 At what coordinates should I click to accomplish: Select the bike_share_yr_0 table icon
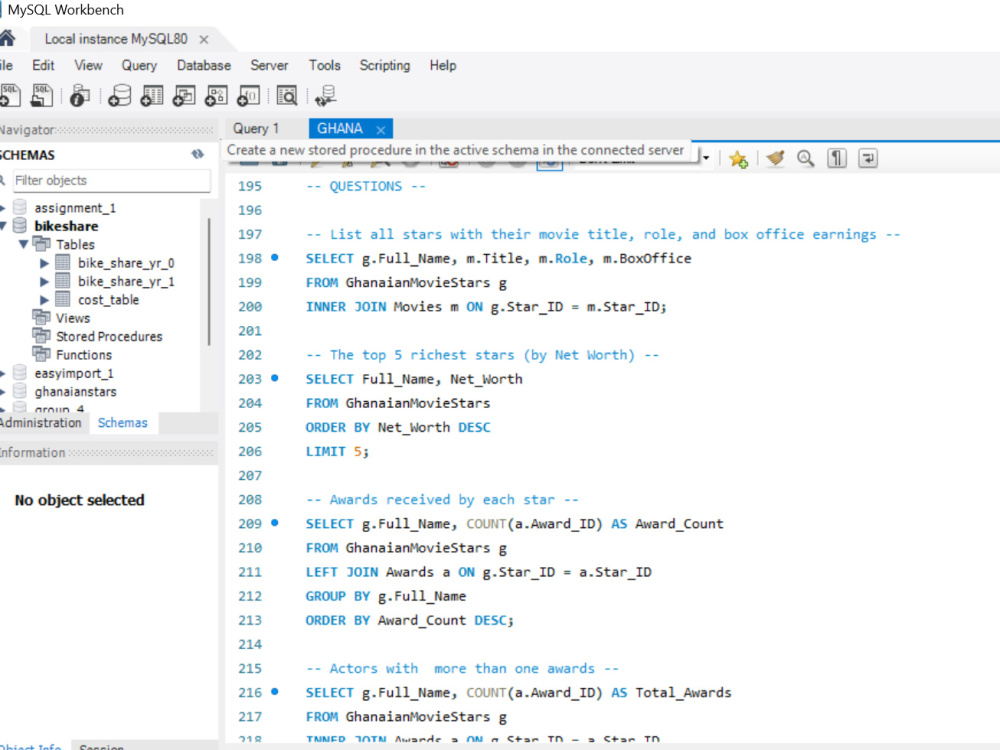point(62,262)
